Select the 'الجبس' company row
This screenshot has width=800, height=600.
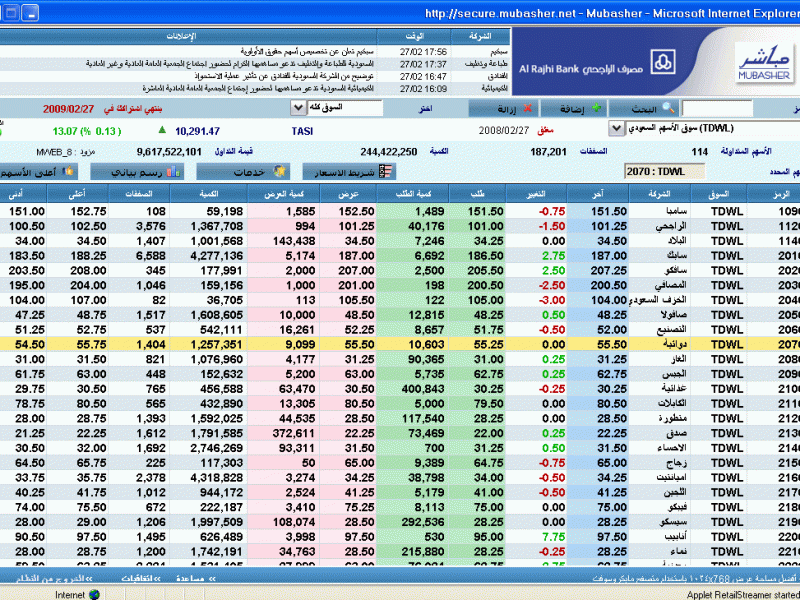[400, 374]
